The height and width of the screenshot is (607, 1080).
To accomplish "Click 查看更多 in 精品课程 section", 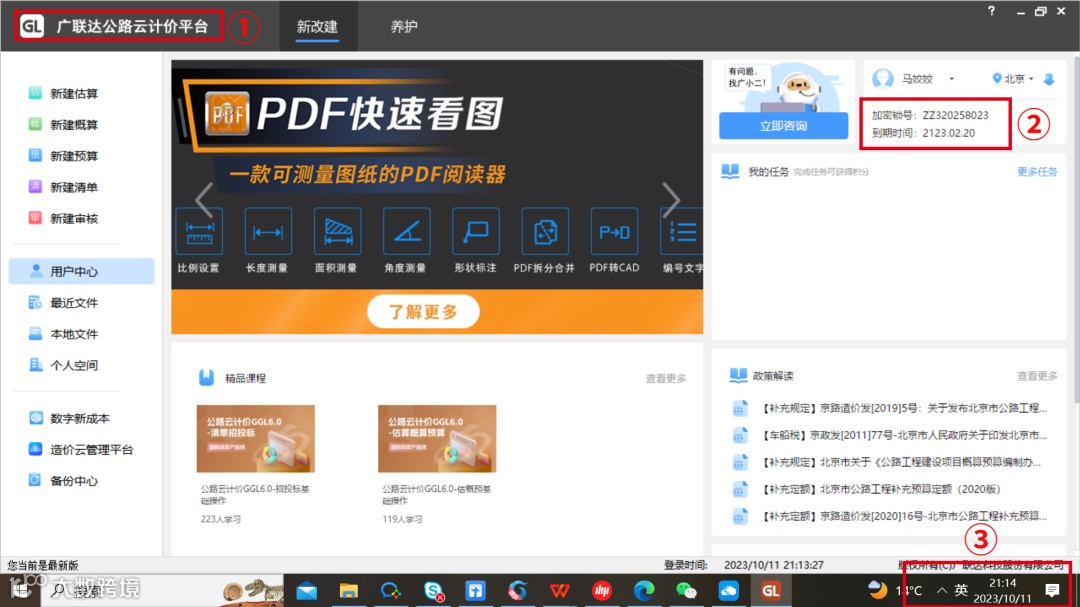I will [x=665, y=378].
